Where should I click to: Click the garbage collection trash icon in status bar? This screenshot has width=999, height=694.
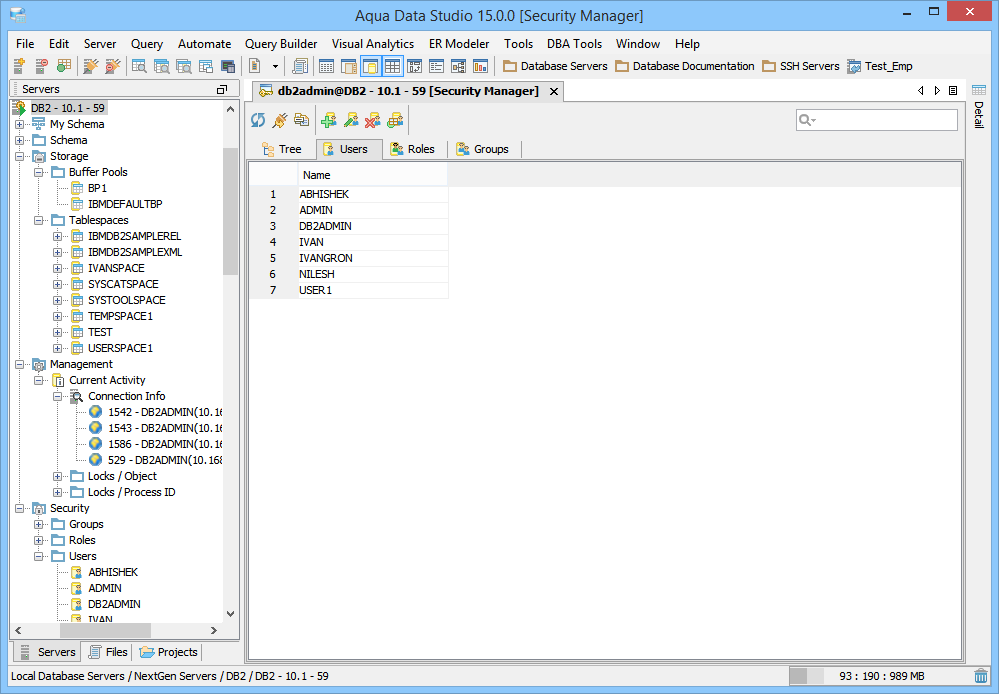(982, 676)
